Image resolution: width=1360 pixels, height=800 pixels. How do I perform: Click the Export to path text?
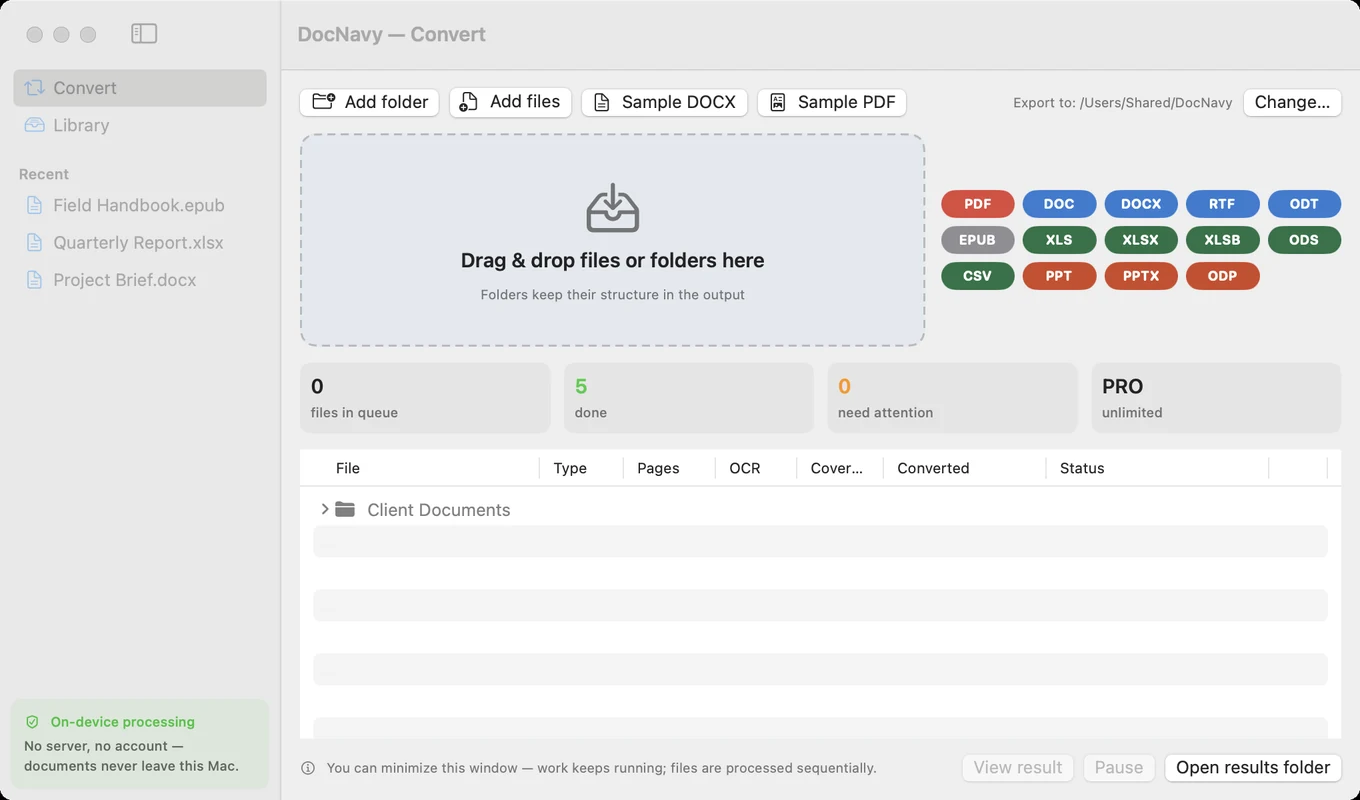1123,102
